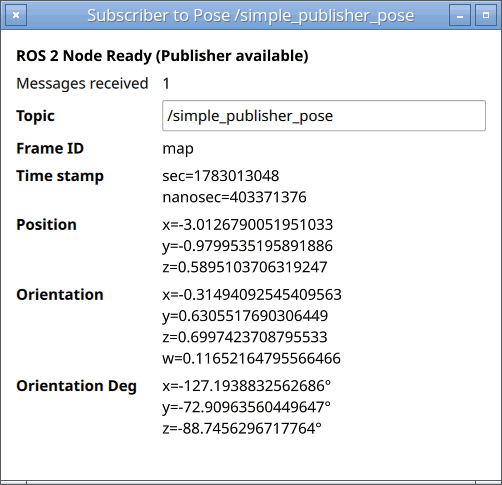Viewport: 502px width, 485px height.
Task: Click the frame ID value 'map'
Action: [178, 149]
